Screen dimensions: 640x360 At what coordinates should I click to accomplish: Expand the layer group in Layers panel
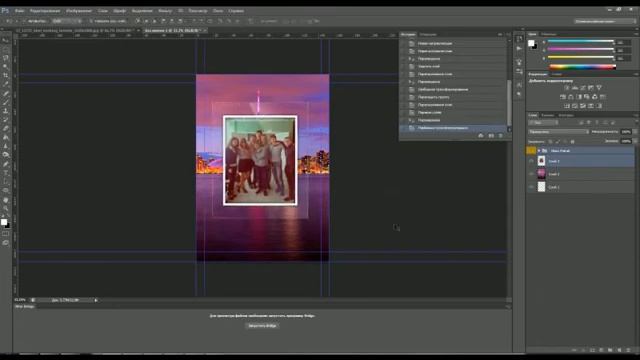[539, 151]
